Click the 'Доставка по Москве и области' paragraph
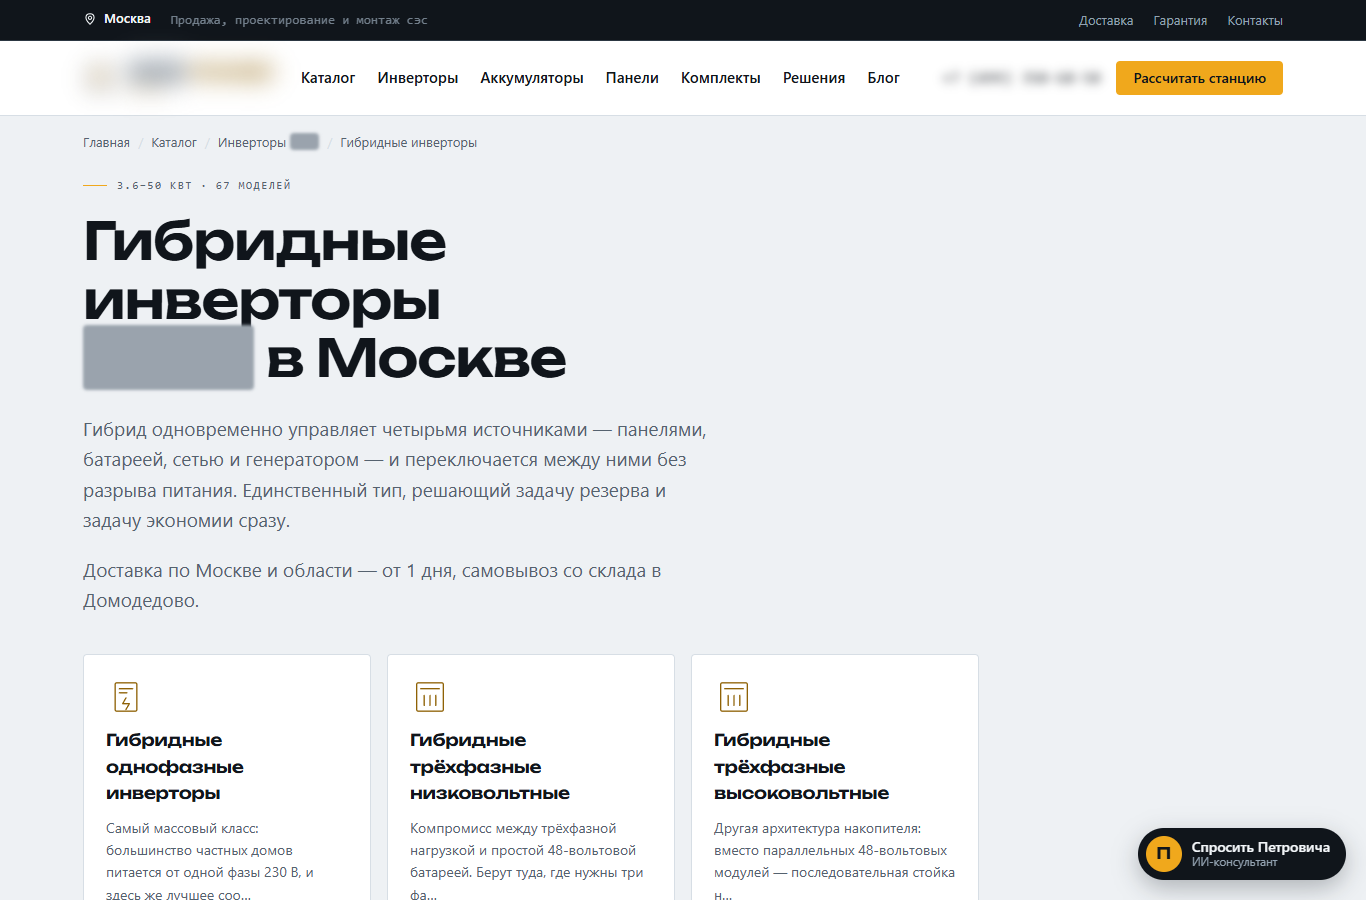1366x900 pixels. (372, 586)
